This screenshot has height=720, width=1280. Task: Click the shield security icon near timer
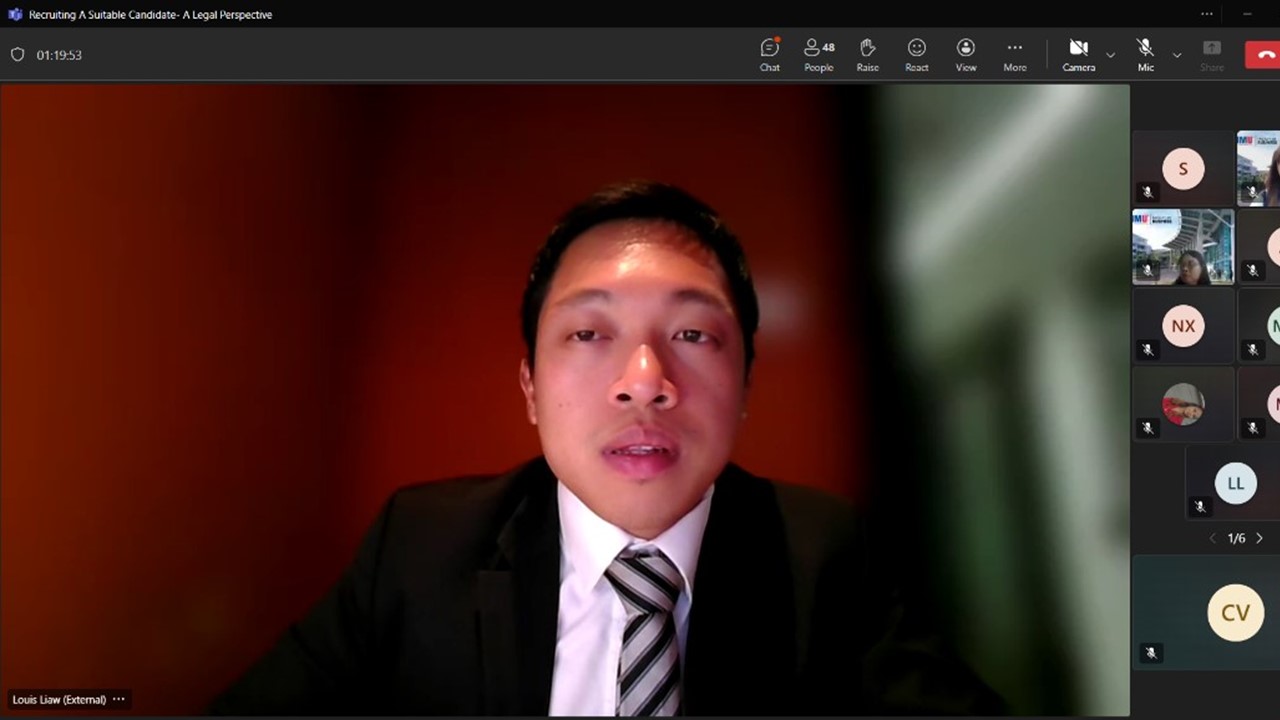click(x=17, y=55)
